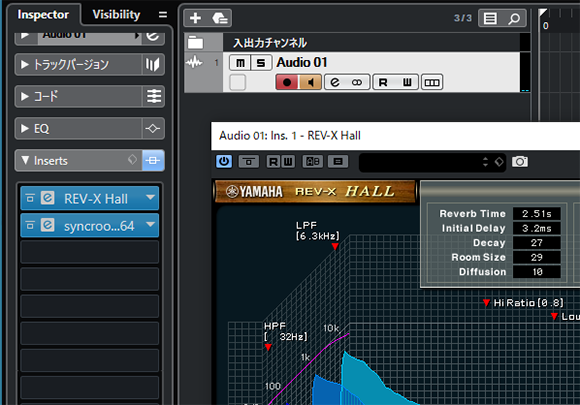Click the Audio 01 waveform icon
Image resolution: width=580 pixels, height=405 pixels.
tap(194, 62)
